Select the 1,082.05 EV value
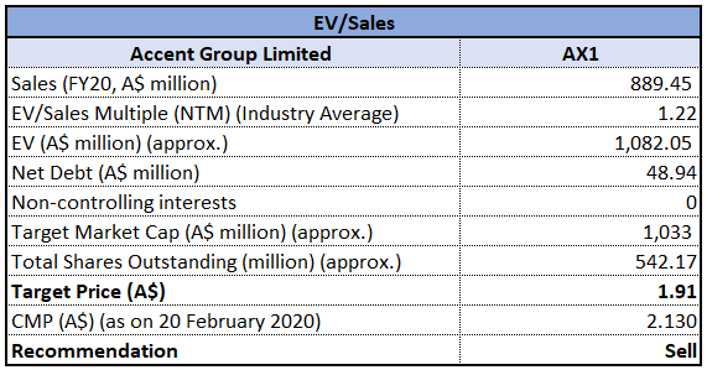 580,143
